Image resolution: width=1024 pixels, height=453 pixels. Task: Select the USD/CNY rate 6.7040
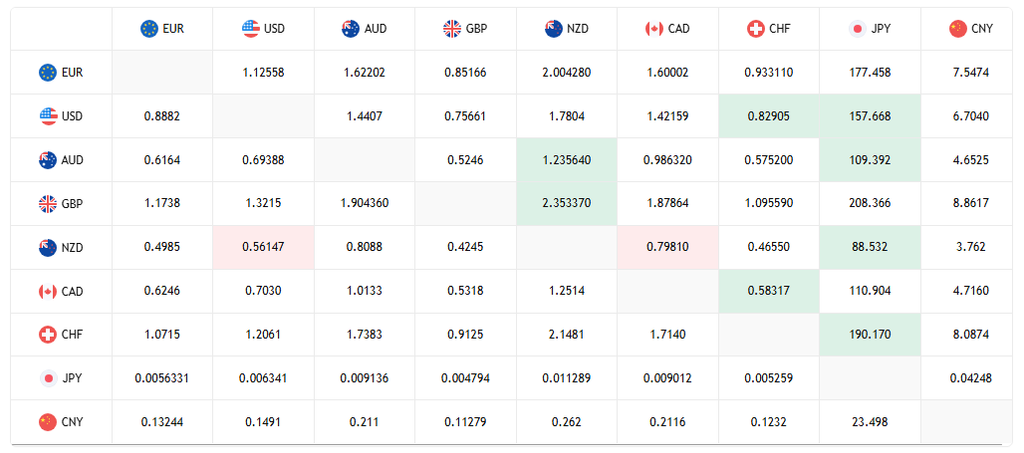pyautogui.click(x=971, y=116)
